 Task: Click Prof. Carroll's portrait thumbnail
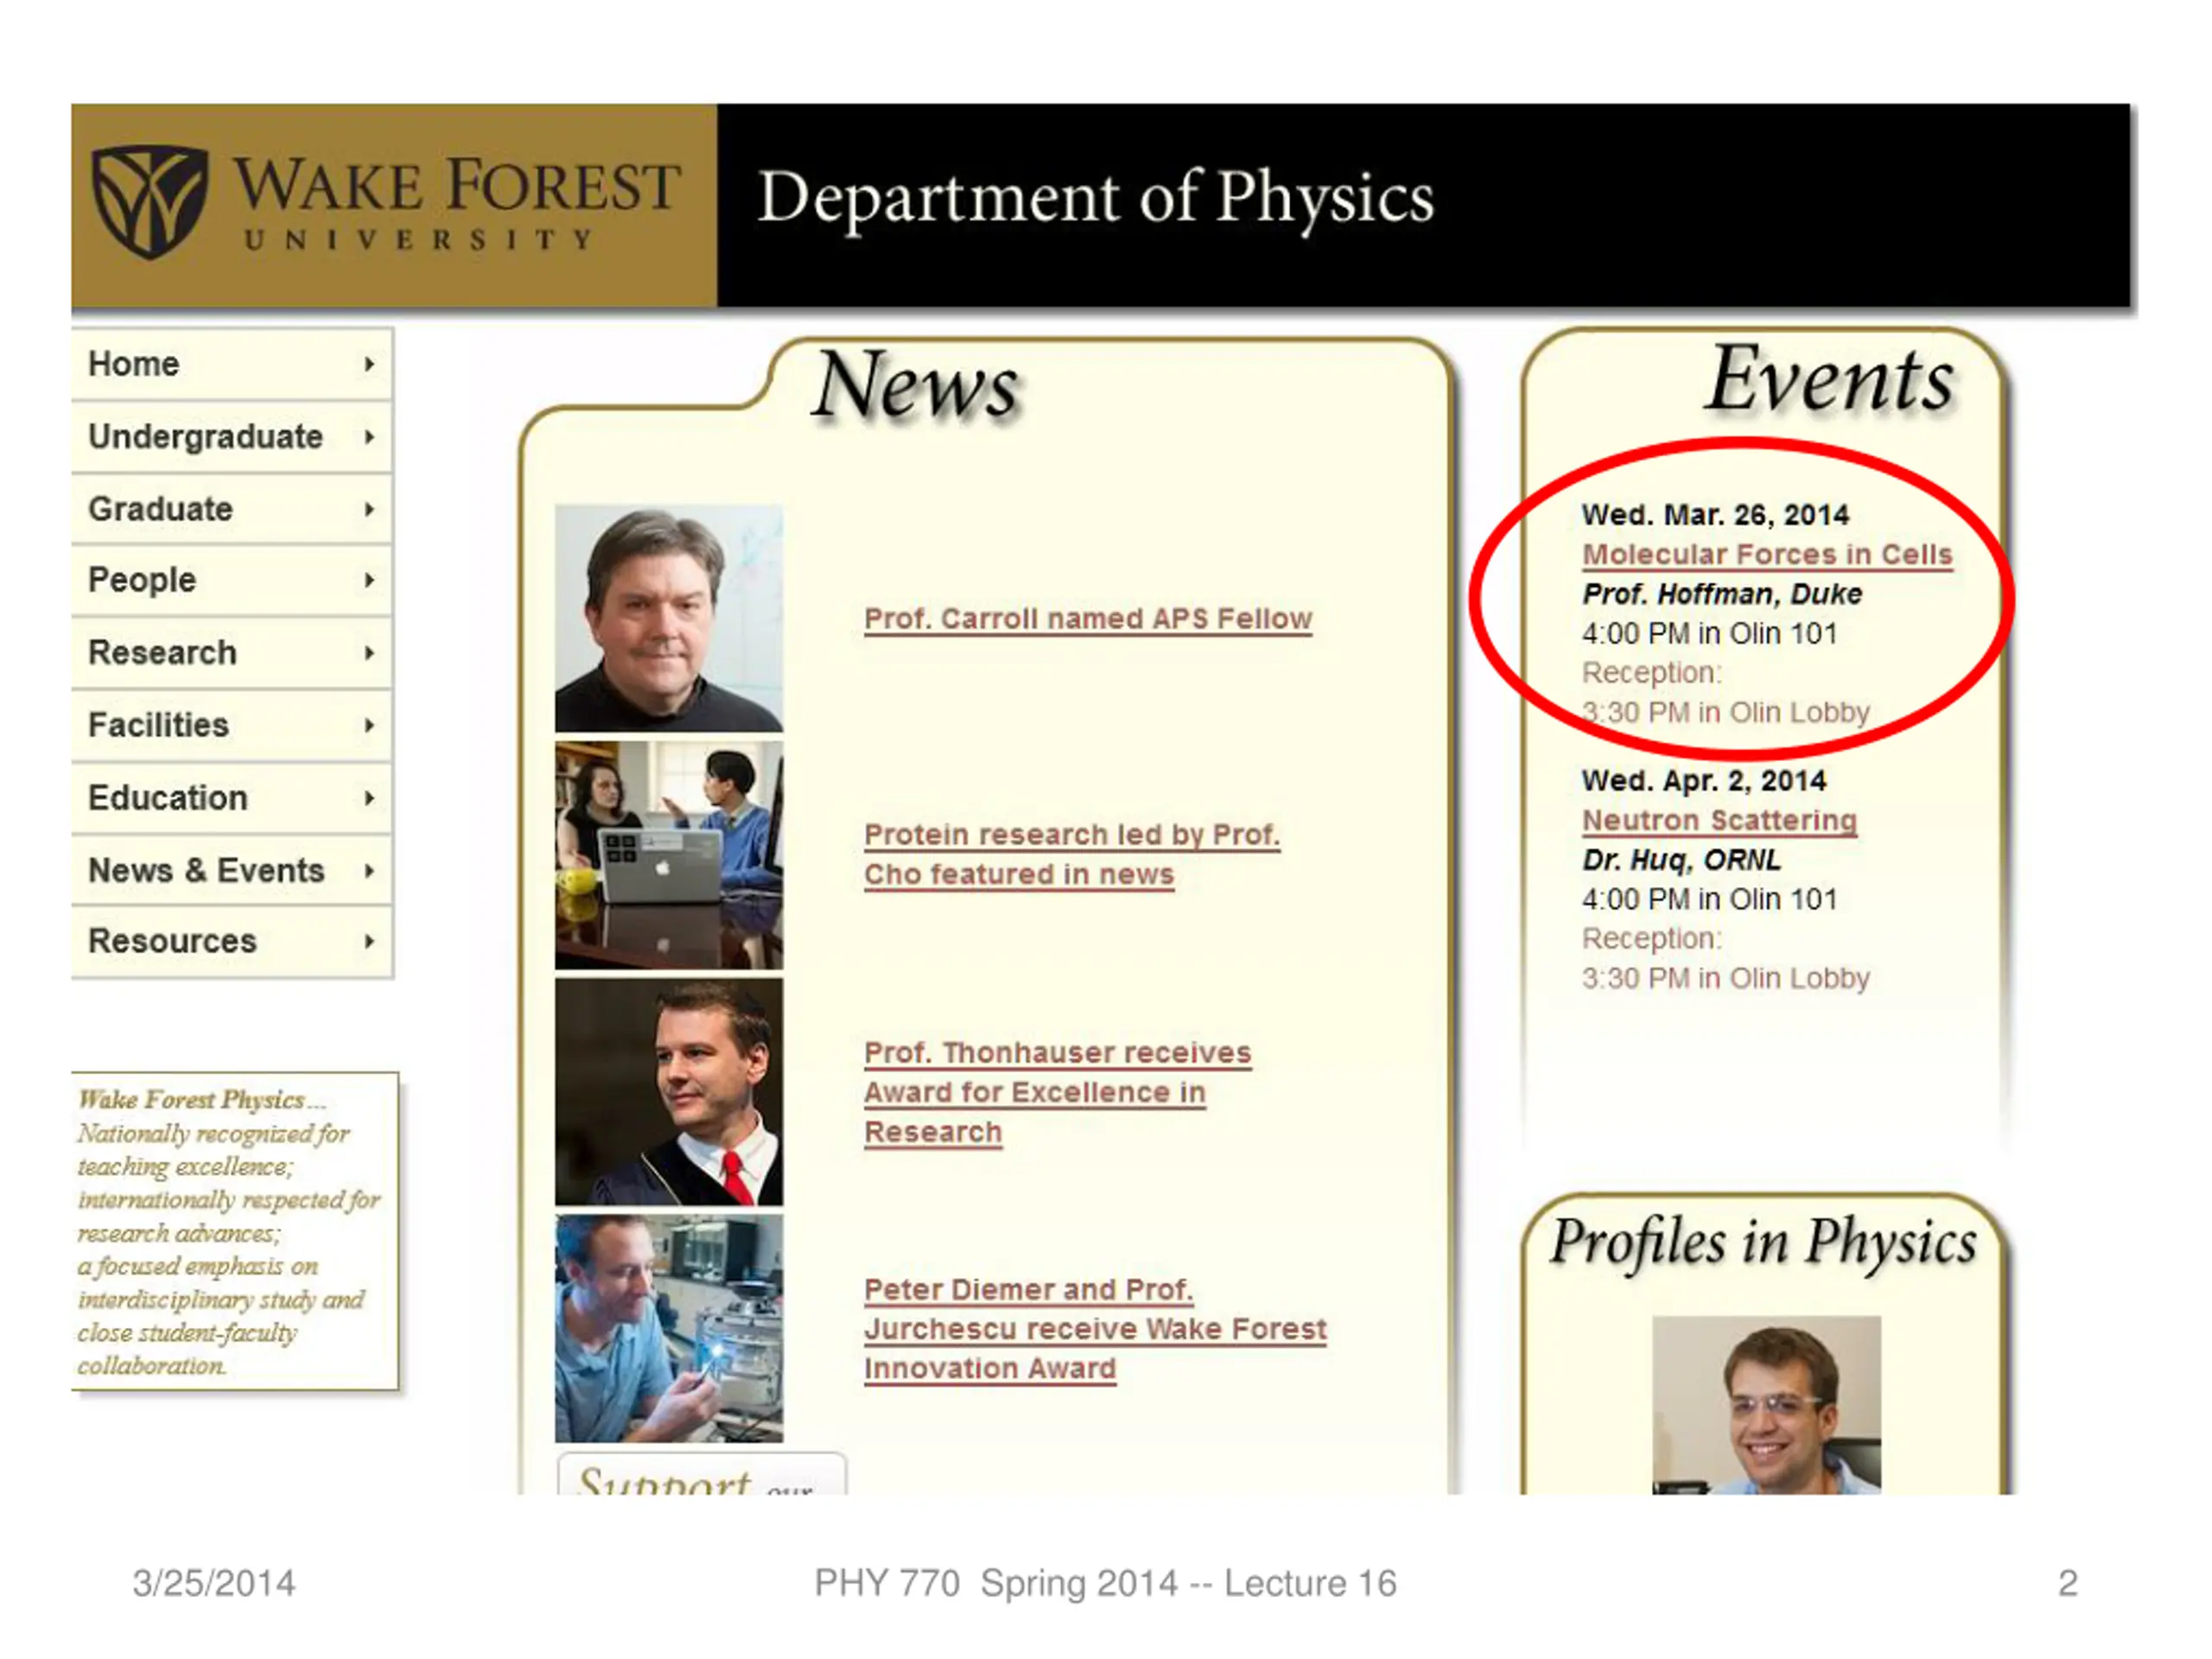tap(669, 619)
